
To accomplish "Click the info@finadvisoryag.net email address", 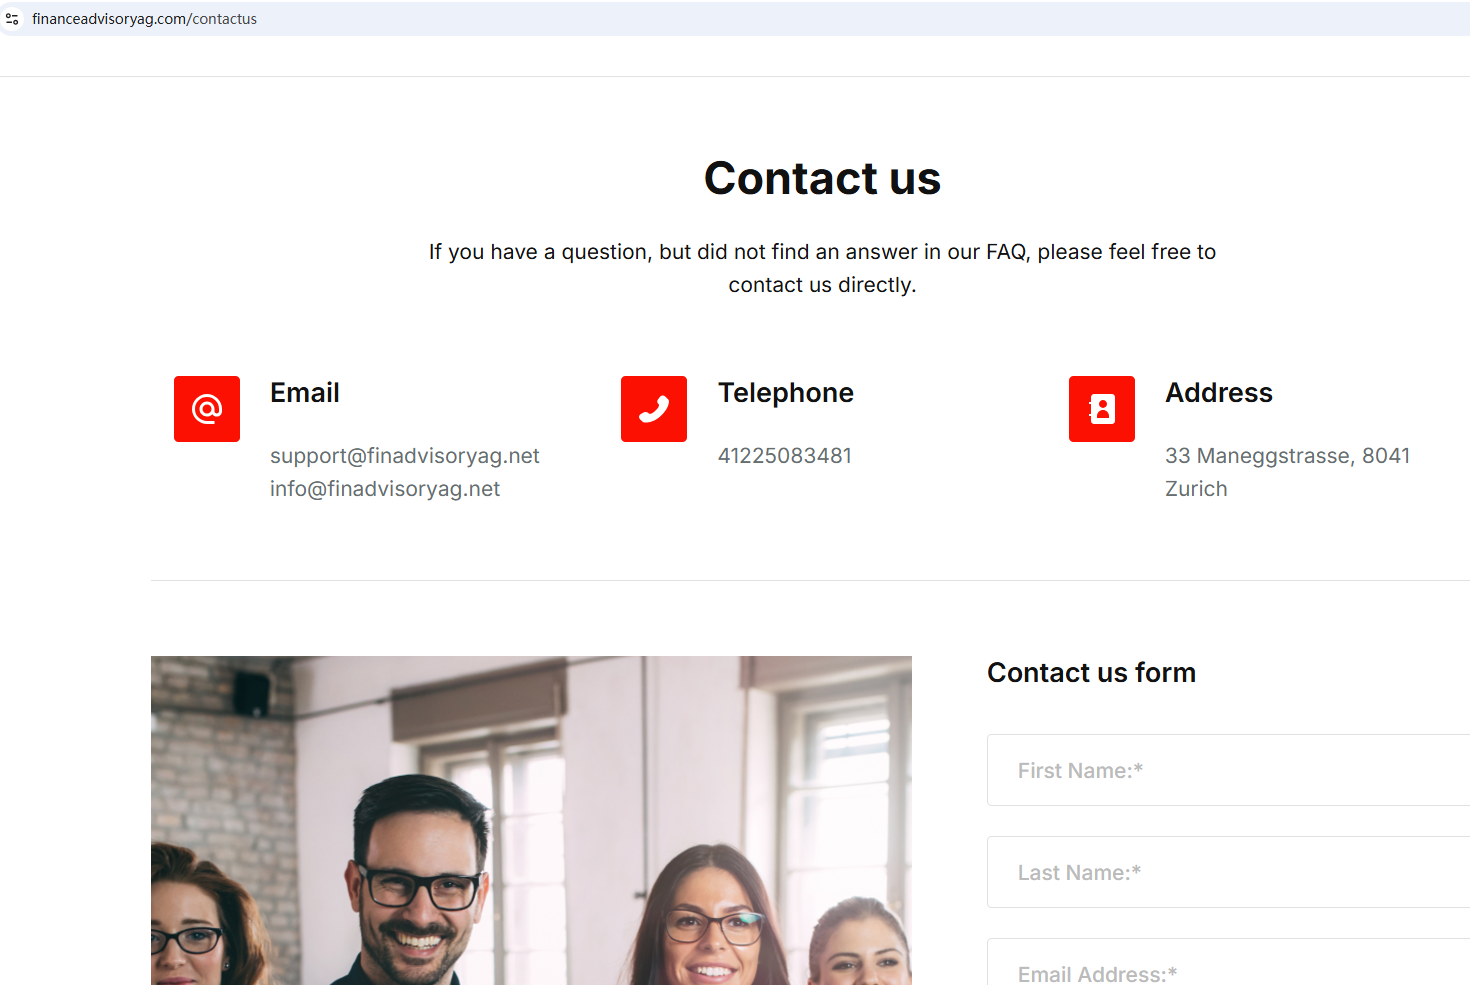I will pos(385,489).
